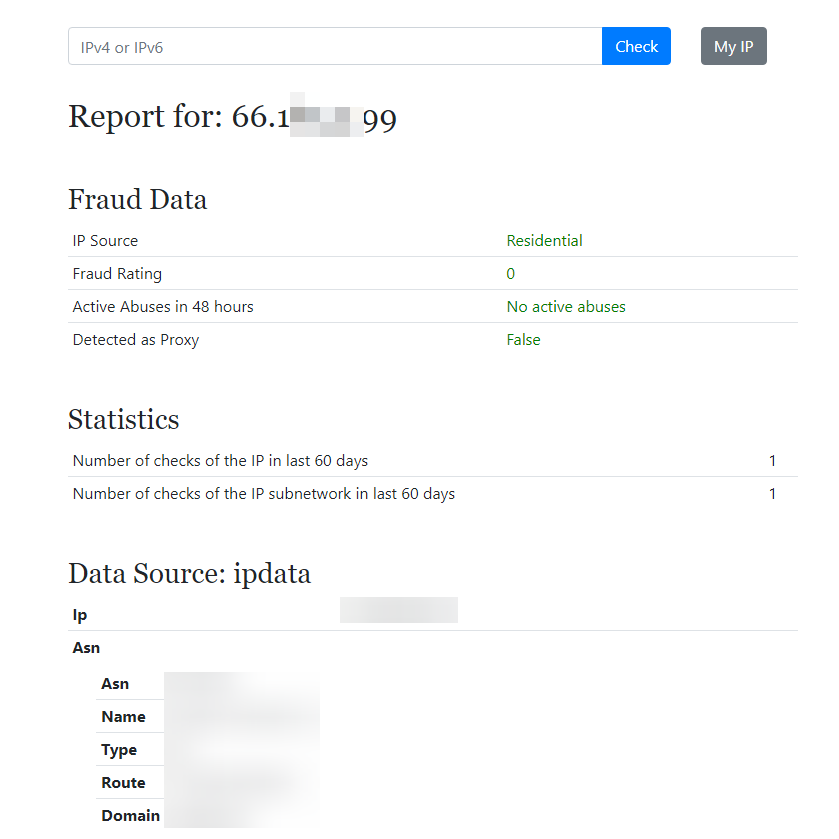Screen dimensions: 839x839
Task: Select the Detected as Proxy label
Action: (x=136, y=340)
